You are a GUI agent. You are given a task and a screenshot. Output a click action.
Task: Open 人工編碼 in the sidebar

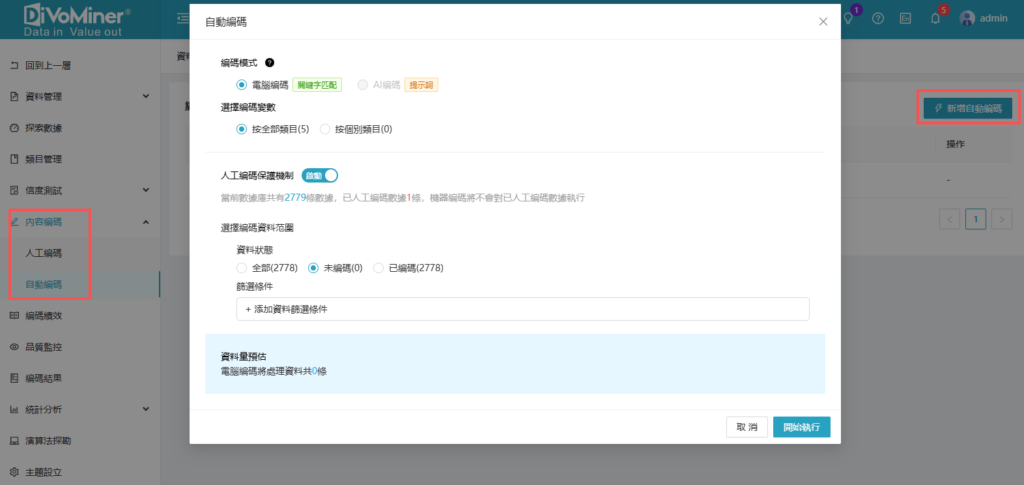coord(43,253)
